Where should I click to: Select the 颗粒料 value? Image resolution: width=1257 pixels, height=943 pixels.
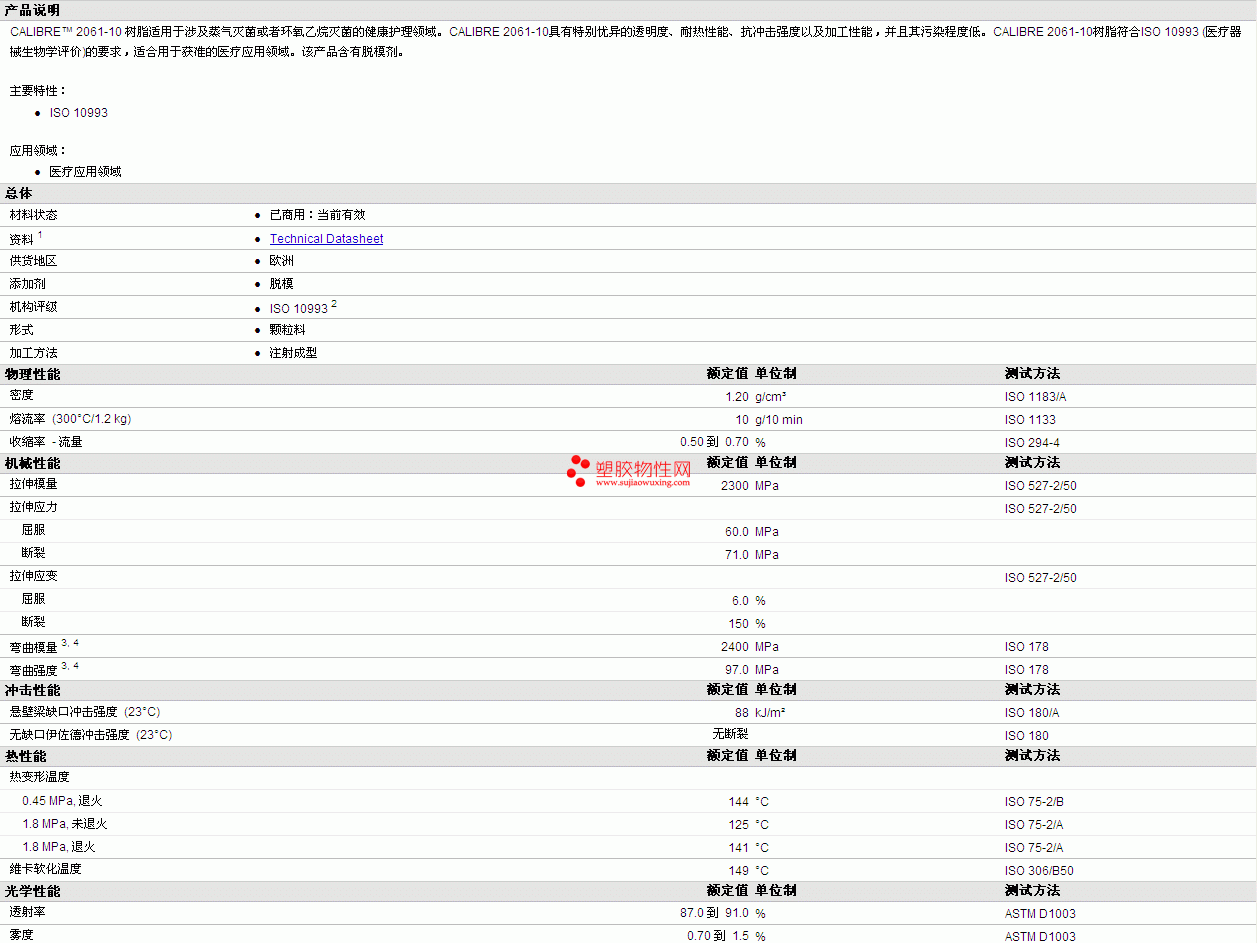point(288,330)
